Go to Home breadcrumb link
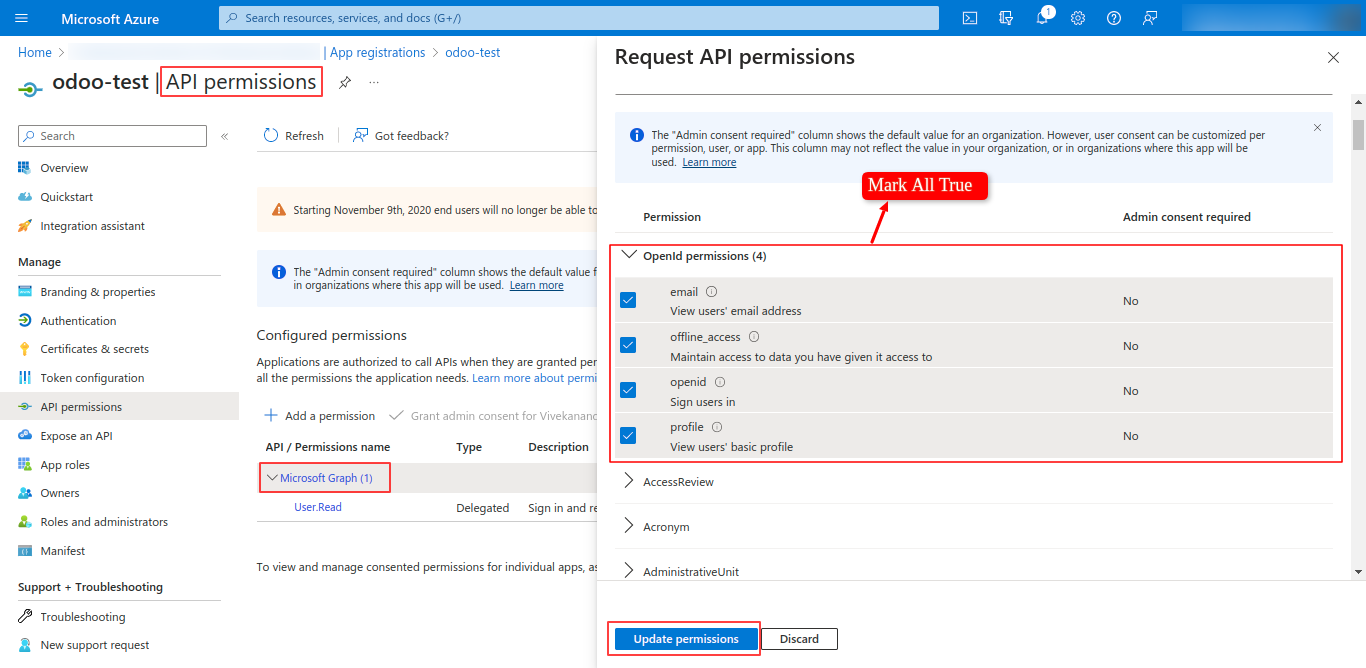 point(35,52)
